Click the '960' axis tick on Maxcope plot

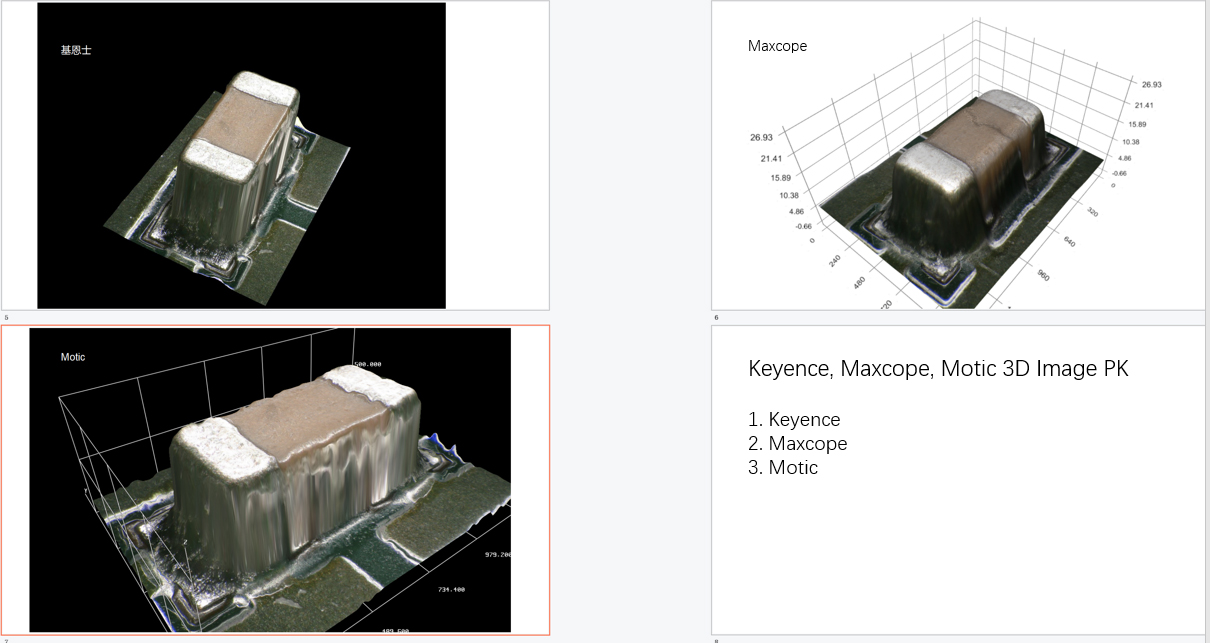coord(1042,275)
